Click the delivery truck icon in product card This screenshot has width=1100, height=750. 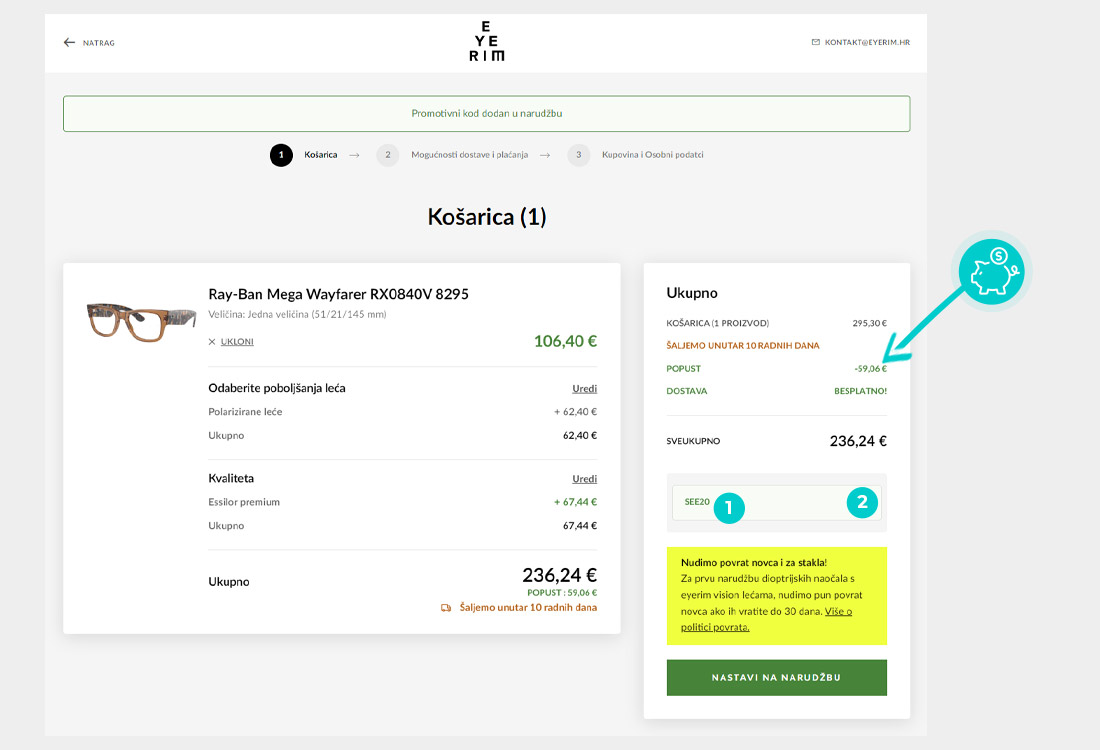point(446,608)
